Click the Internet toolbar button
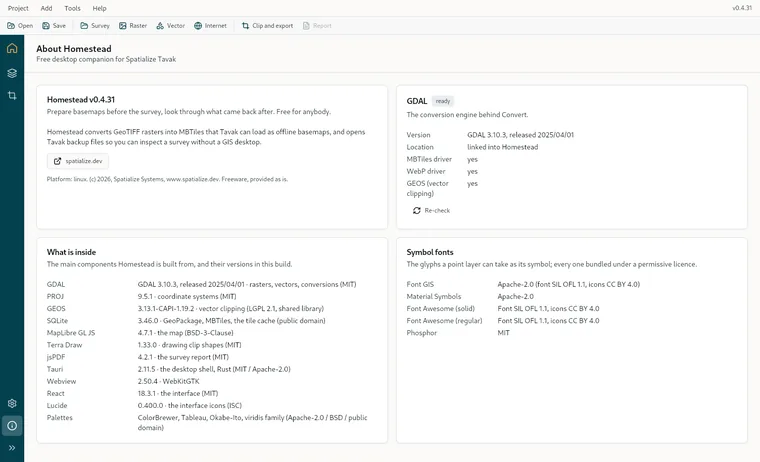This screenshot has width=760, height=462. tap(210, 26)
